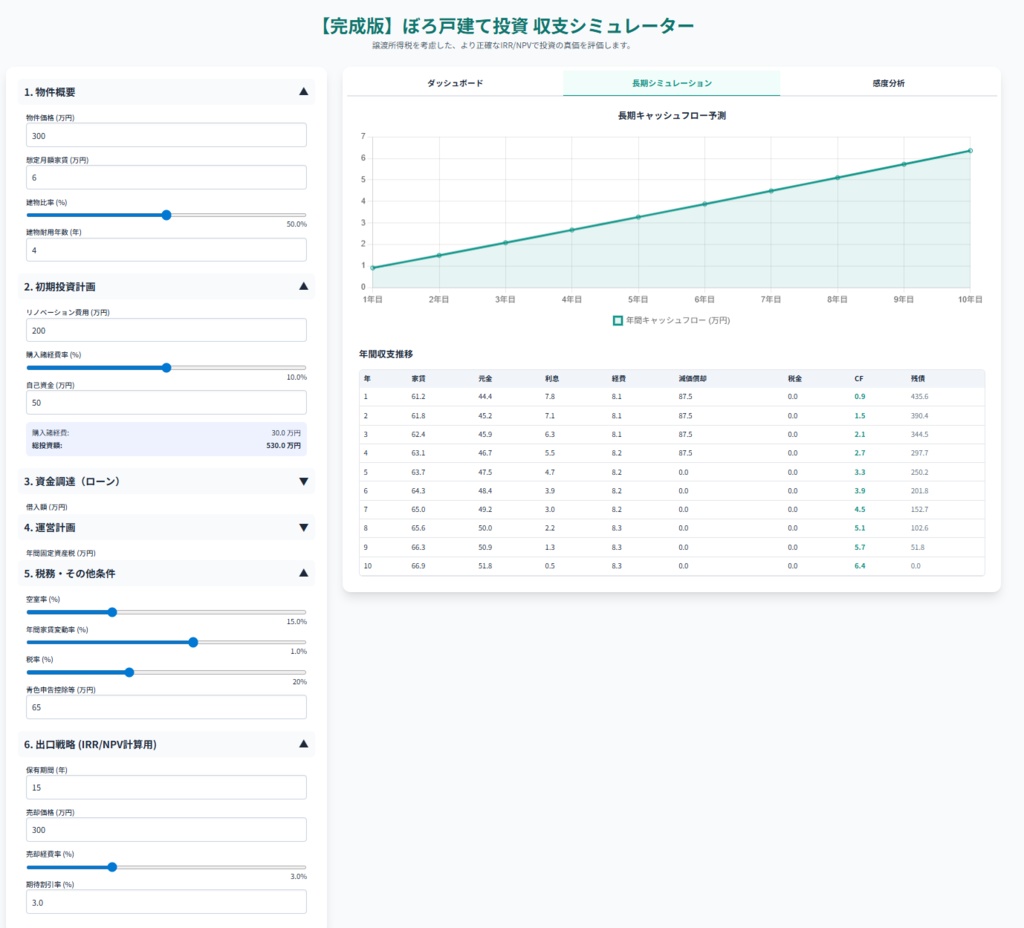Click the 青色申告控除等 input field
The height and width of the screenshot is (928, 1024).
click(167, 707)
